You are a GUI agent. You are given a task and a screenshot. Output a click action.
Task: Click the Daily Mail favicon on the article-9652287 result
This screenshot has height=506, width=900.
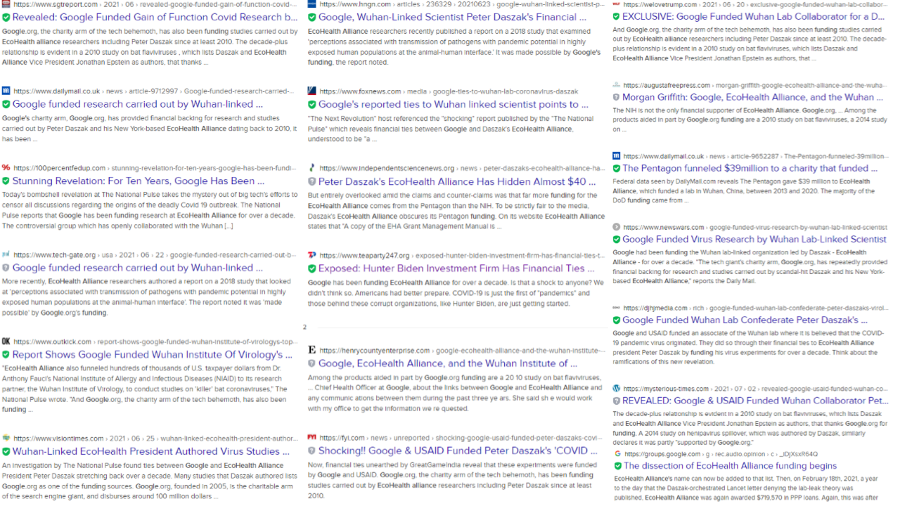click(x=616, y=155)
